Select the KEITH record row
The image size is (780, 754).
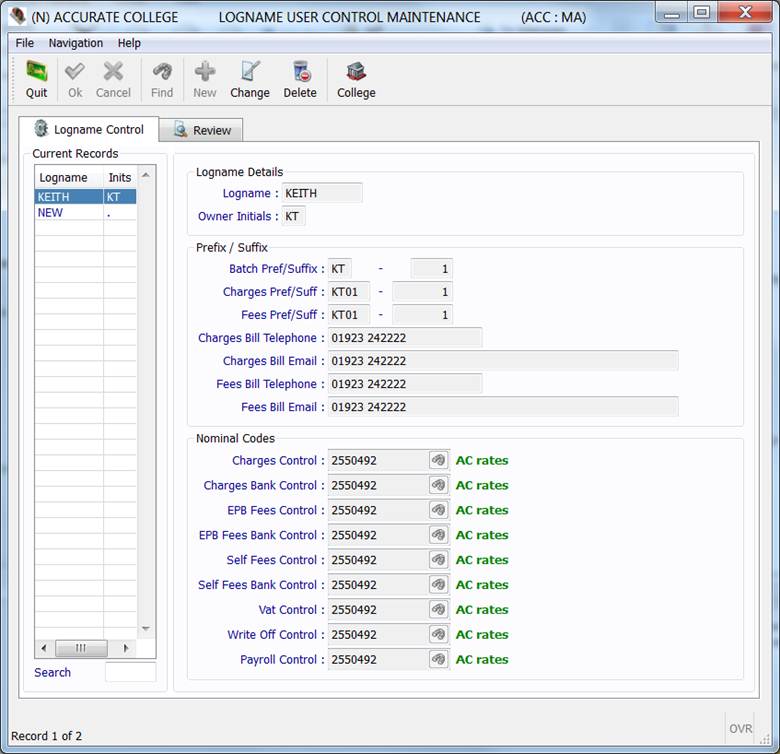54,197
